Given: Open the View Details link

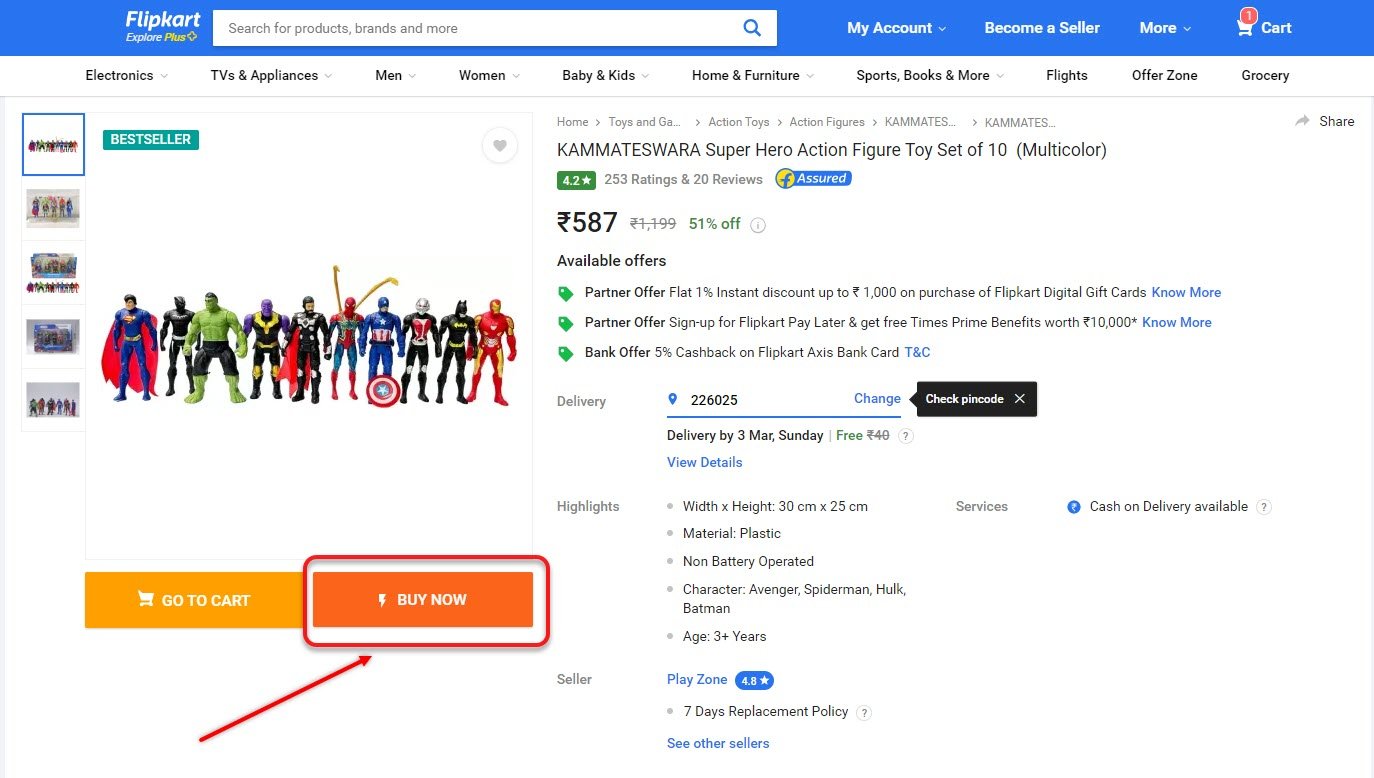Looking at the screenshot, I should (704, 462).
